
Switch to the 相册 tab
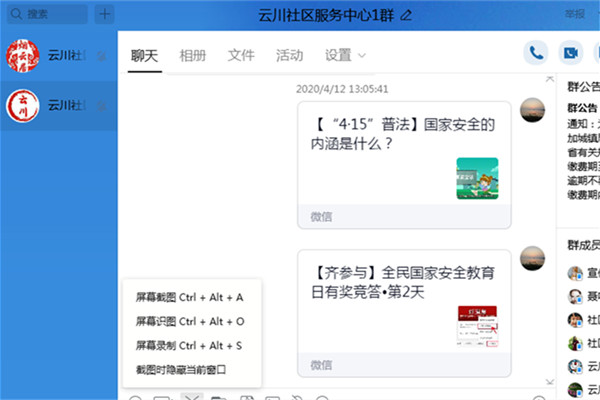(x=193, y=55)
